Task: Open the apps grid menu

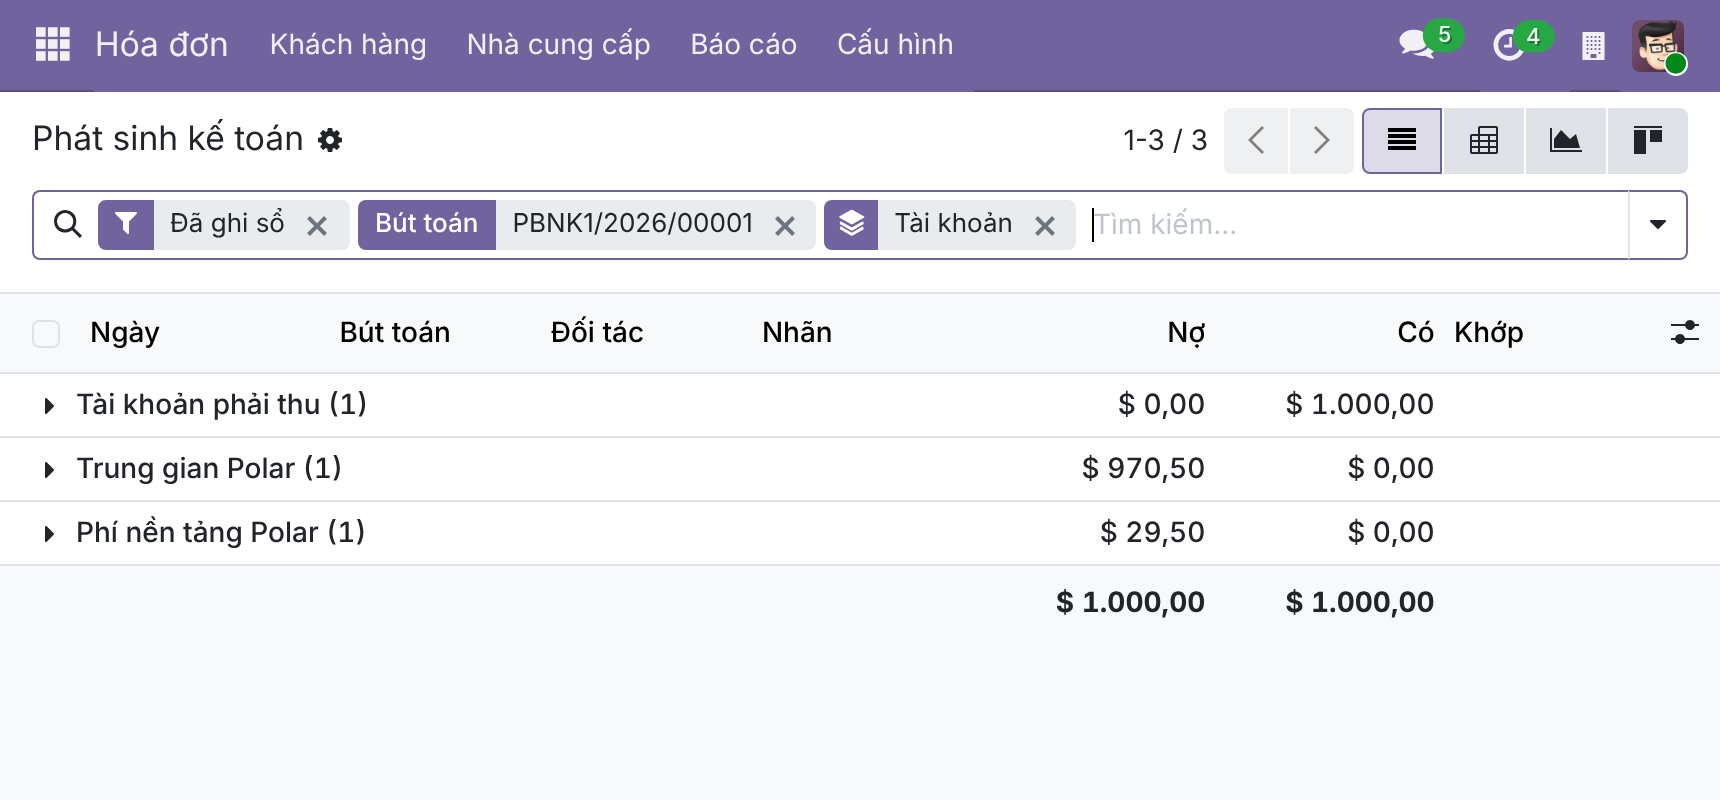Action: tap(52, 44)
